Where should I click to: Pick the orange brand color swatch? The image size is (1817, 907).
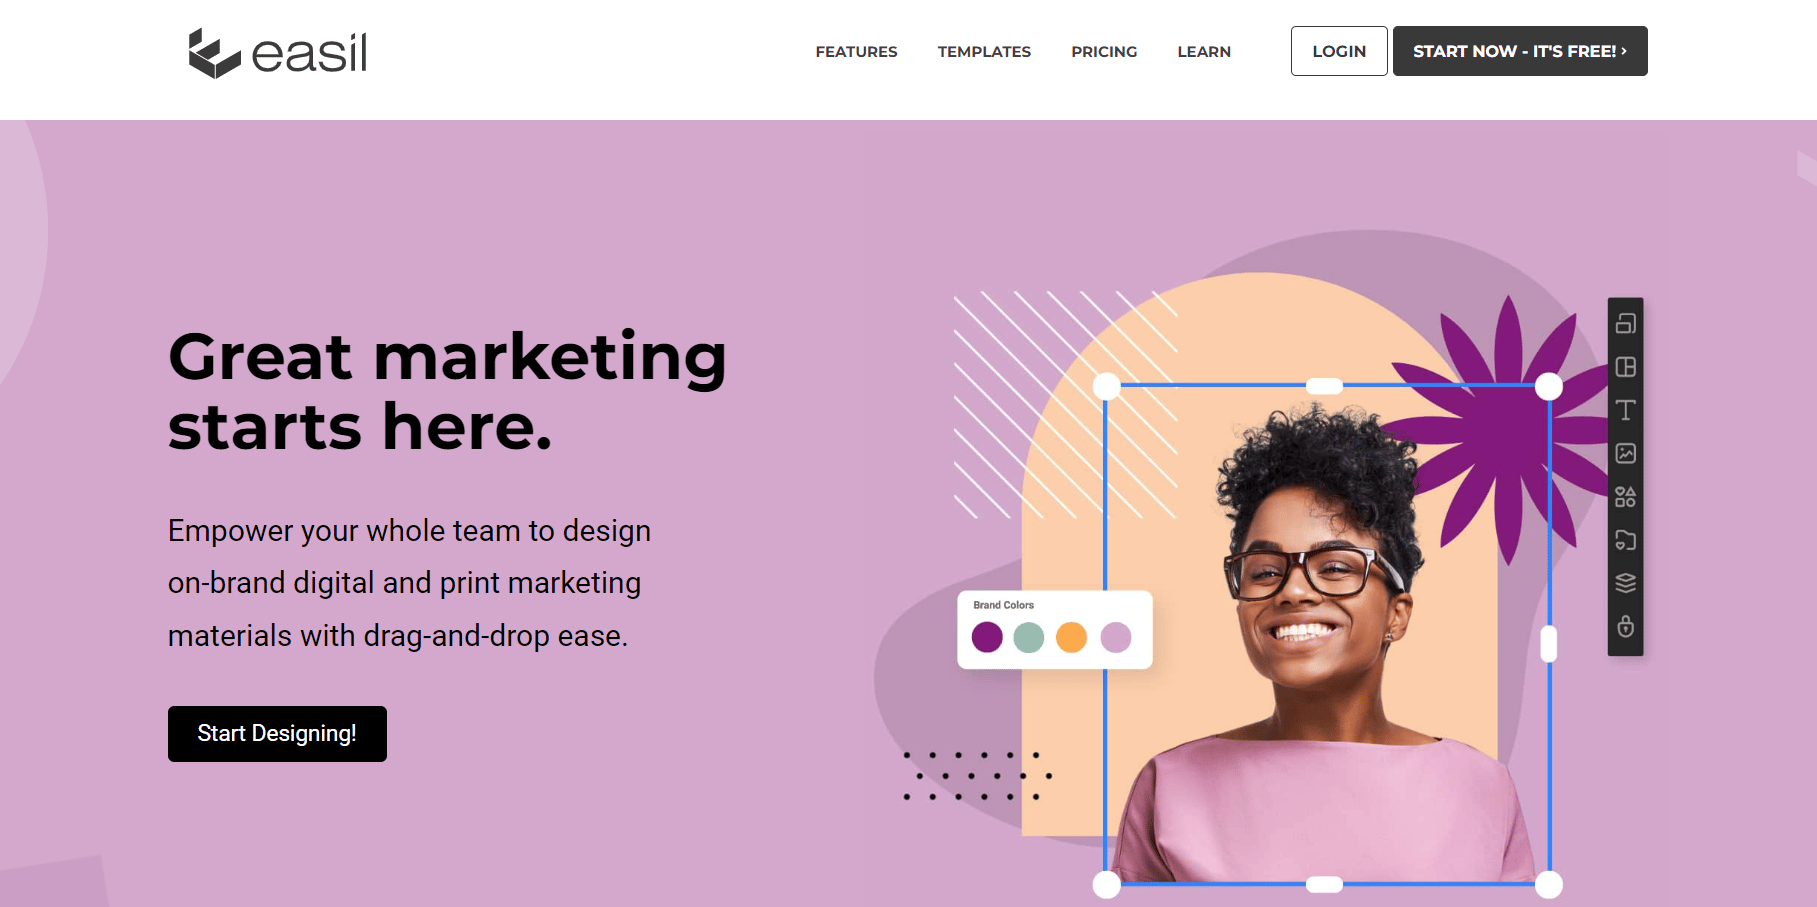click(x=1071, y=637)
